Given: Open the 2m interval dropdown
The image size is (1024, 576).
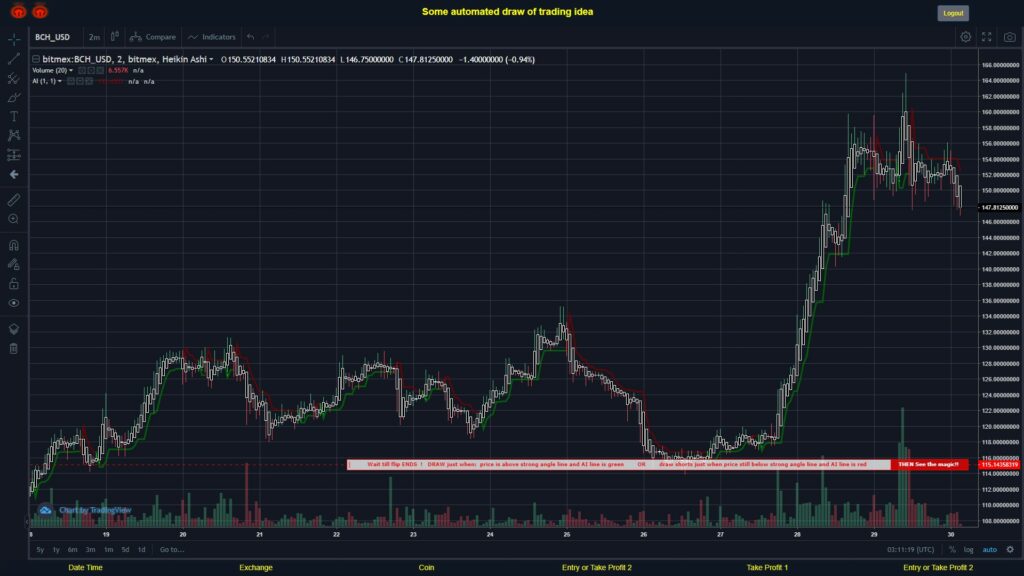Looking at the screenshot, I should pos(94,37).
